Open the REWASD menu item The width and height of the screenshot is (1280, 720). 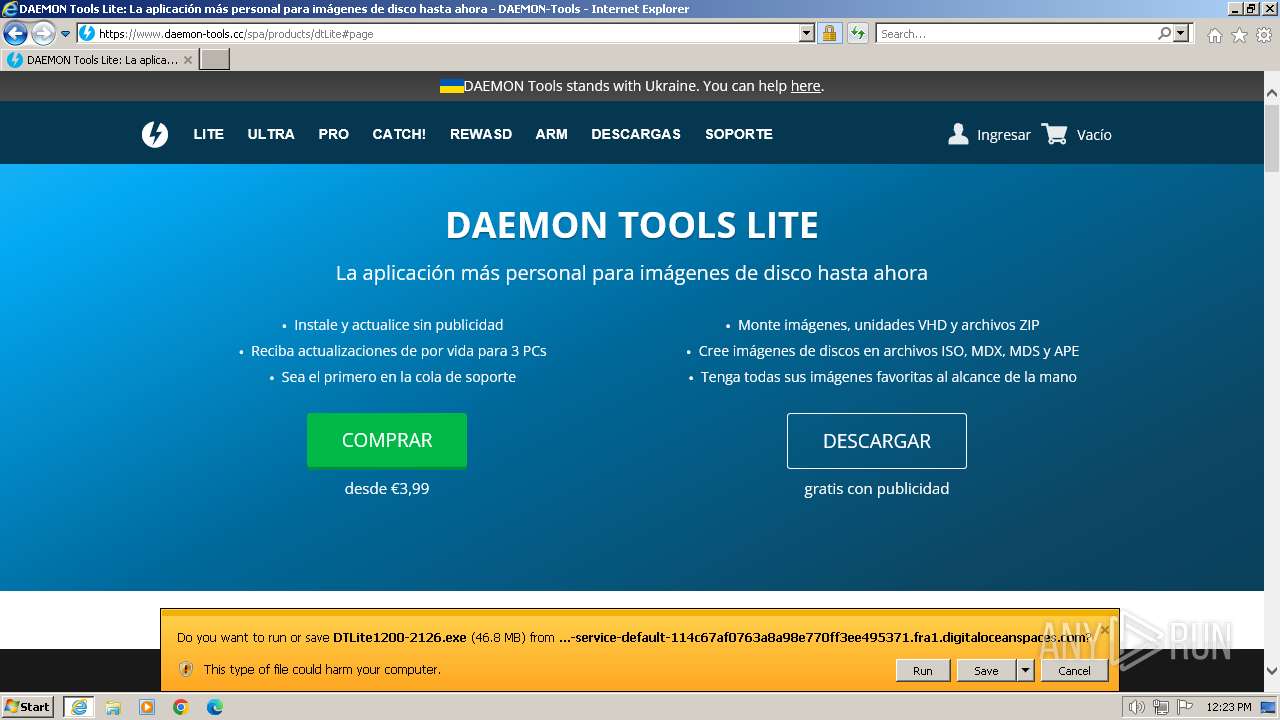[x=481, y=134]
